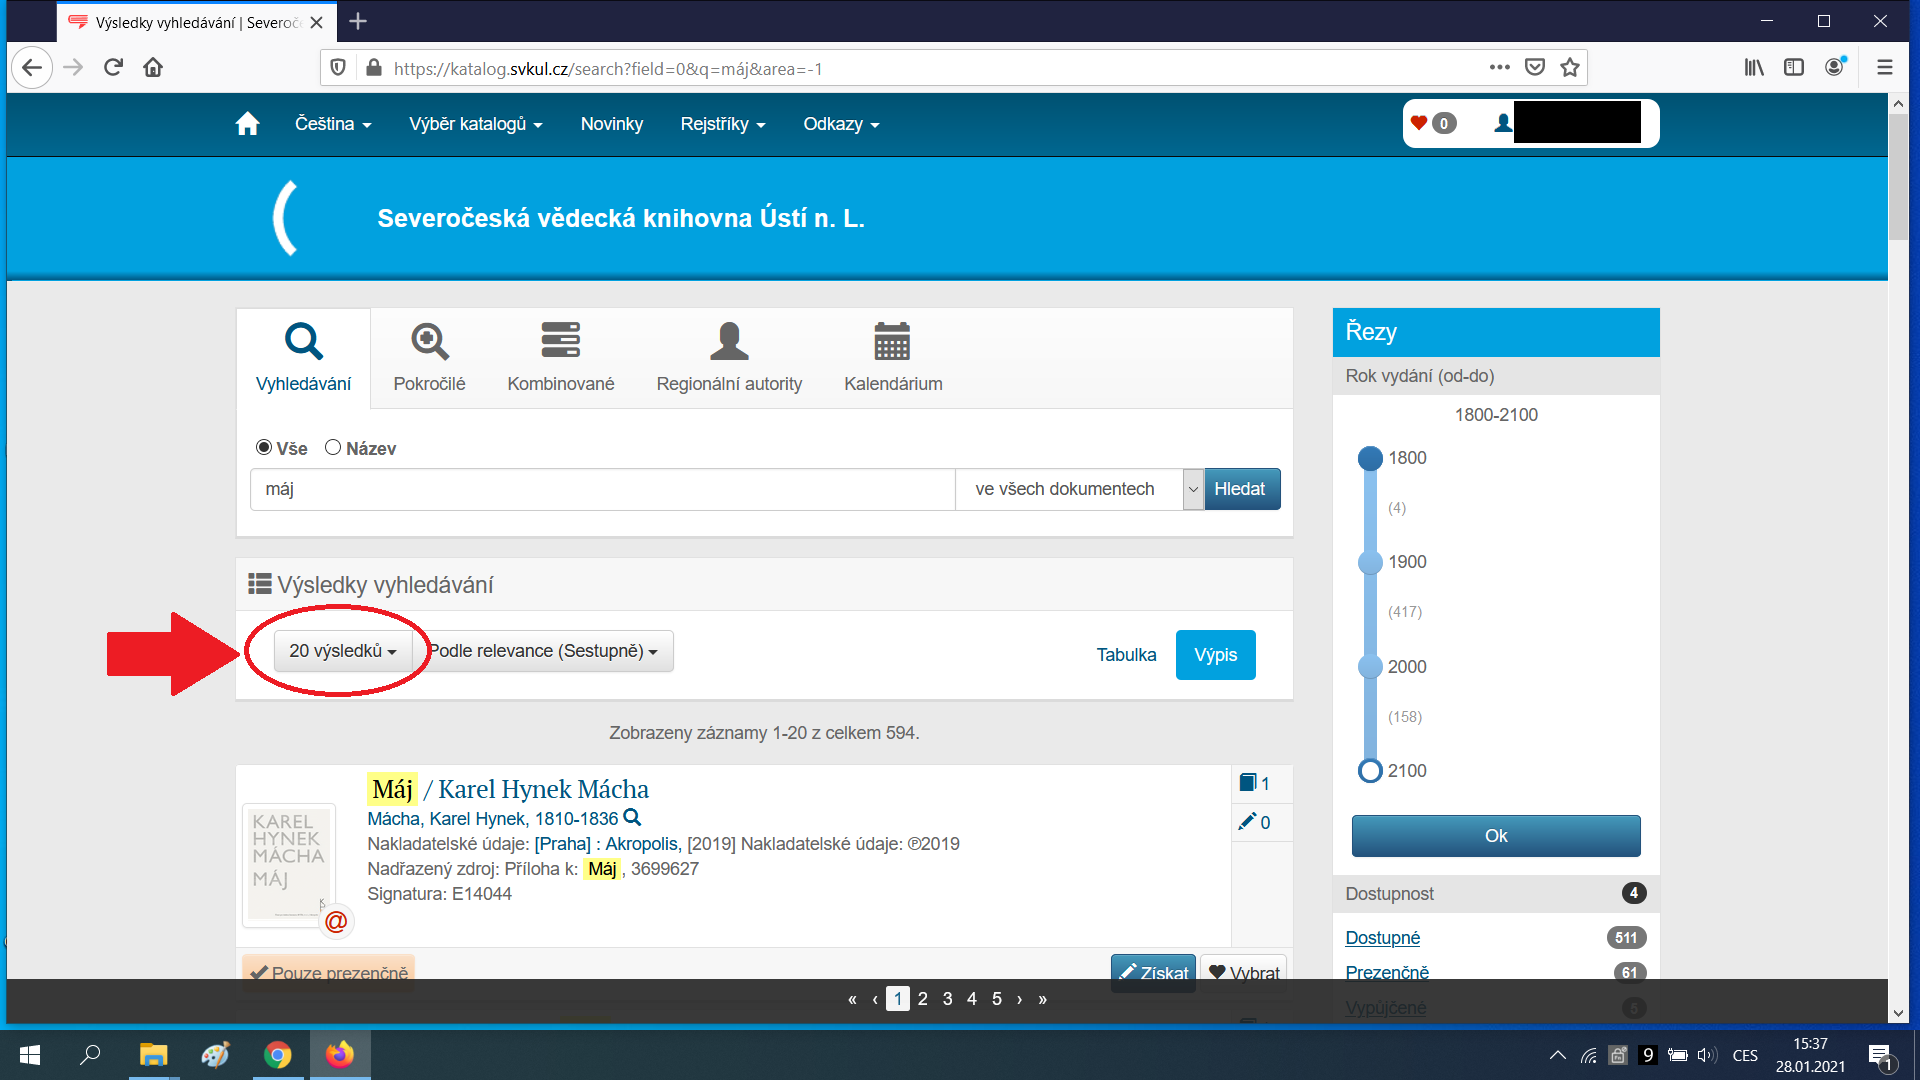Go to next results page ›
Viewport: 1920px width, 1080px height.
click(1019, 999)
